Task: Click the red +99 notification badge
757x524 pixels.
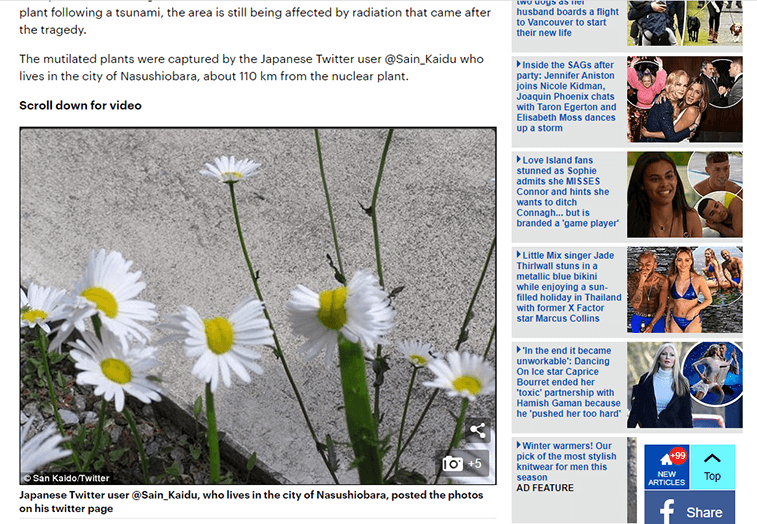Action: [x=678, y=455]
